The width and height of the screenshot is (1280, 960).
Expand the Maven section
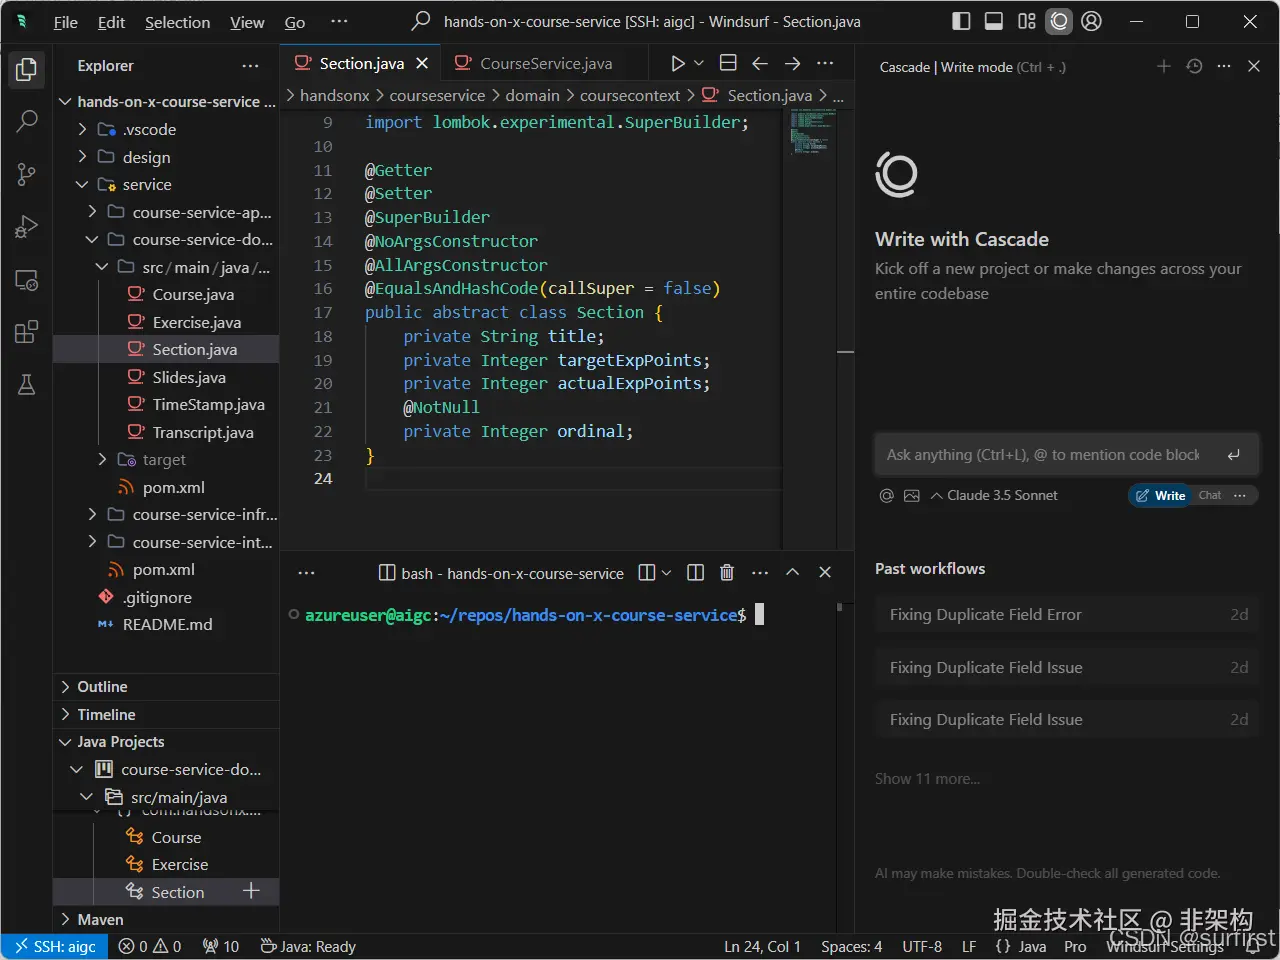100,919
